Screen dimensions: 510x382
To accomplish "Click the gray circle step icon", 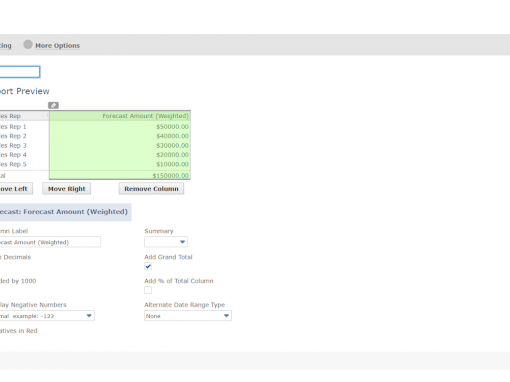I will (28, 45).
